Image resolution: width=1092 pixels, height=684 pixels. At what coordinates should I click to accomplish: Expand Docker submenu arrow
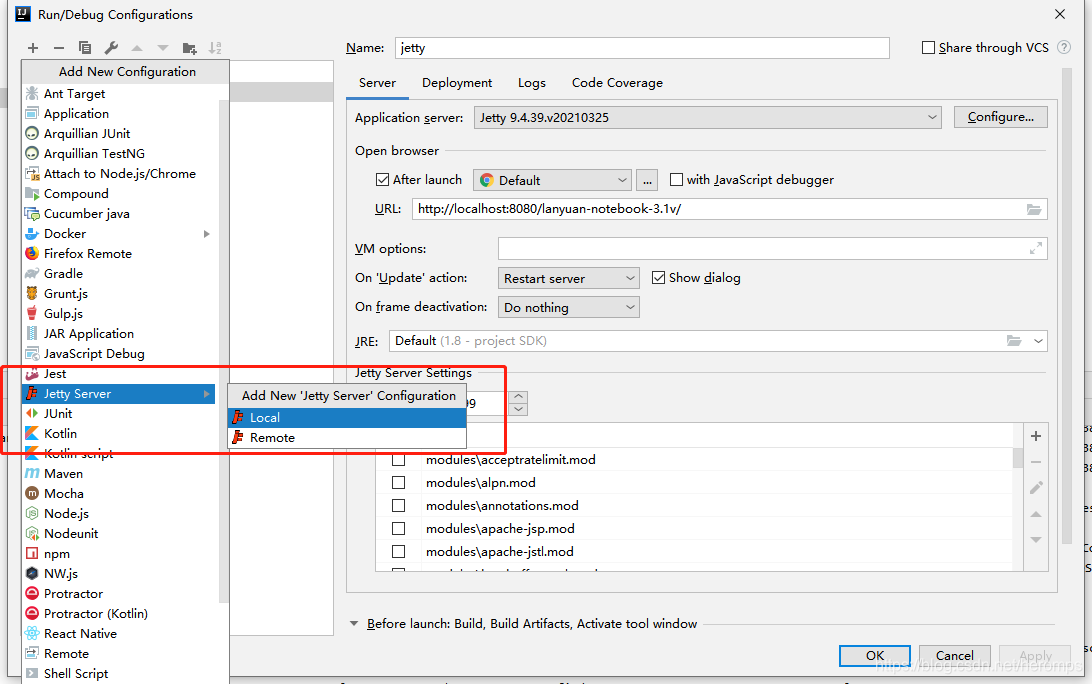tap(207, 234)
